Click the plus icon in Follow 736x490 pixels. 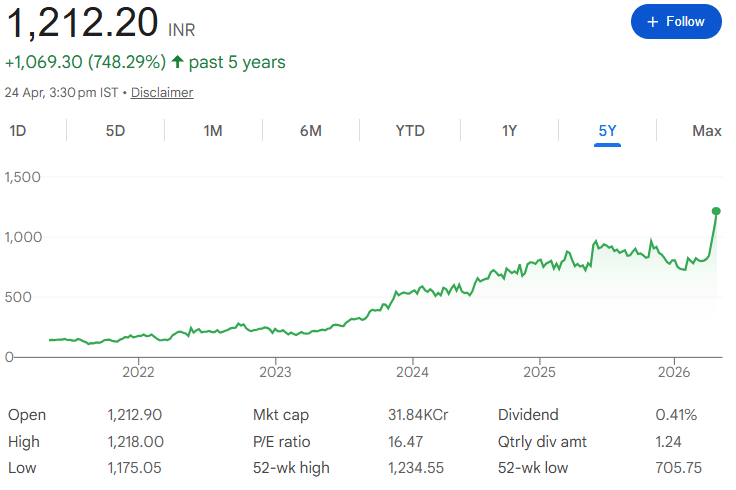[x=653, y=21]
